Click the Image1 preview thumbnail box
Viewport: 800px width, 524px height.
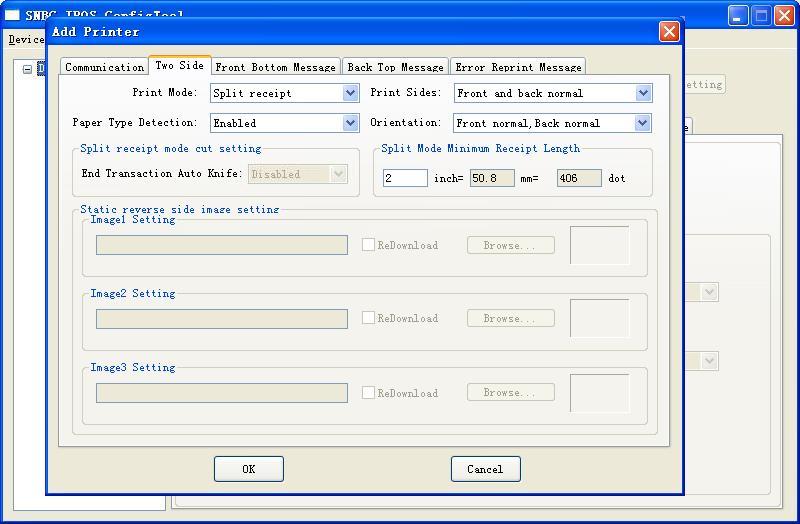[x=599, y=245]
